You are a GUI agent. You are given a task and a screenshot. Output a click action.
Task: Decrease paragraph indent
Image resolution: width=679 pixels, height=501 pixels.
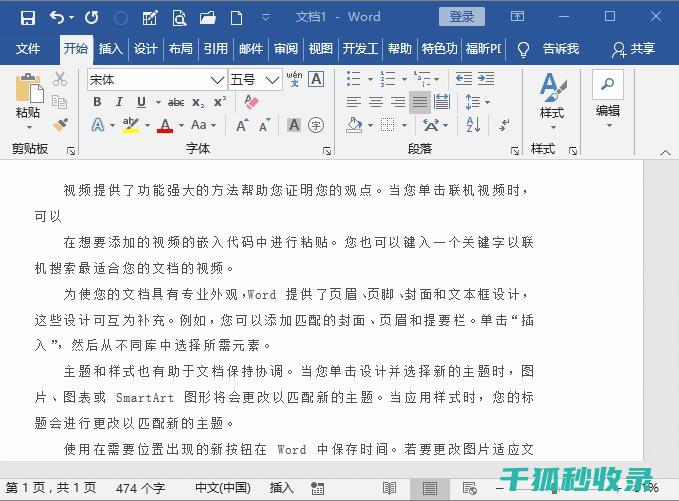[x=464, y=79]
